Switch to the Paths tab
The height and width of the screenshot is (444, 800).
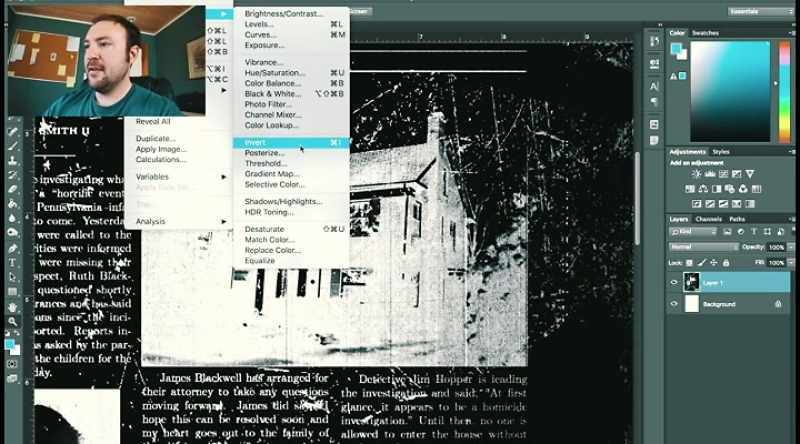pyautogui.click(x=737, y=219)
